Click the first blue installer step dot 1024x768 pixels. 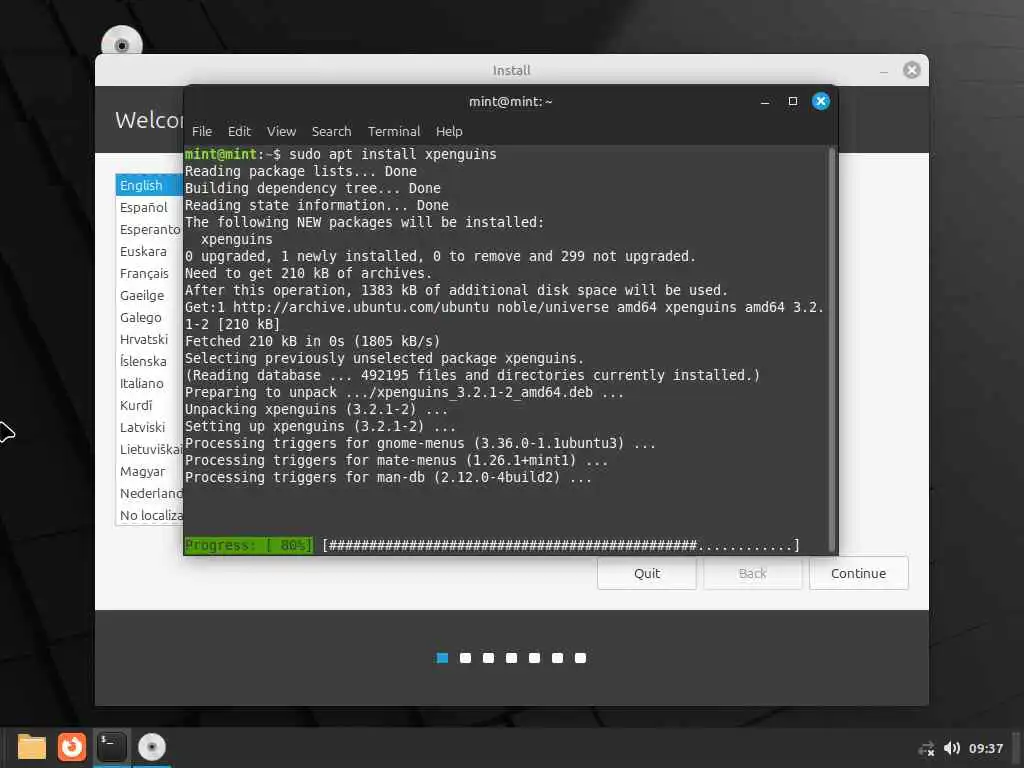pyautogui.click(x=442, y=658)
